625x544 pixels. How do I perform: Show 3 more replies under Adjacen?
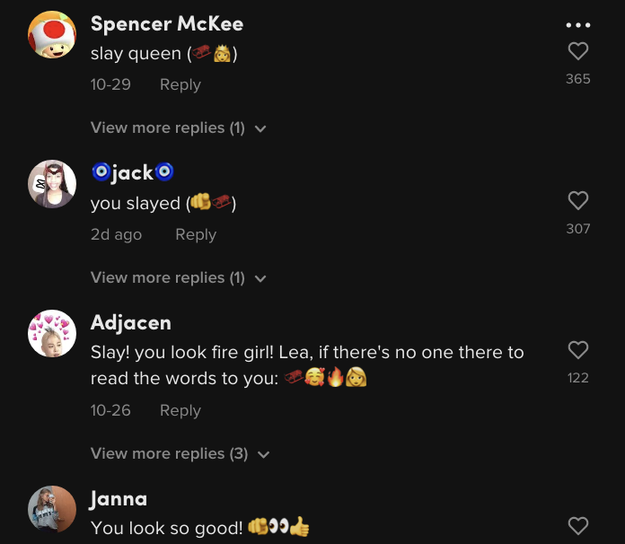[x=180, y=453]
